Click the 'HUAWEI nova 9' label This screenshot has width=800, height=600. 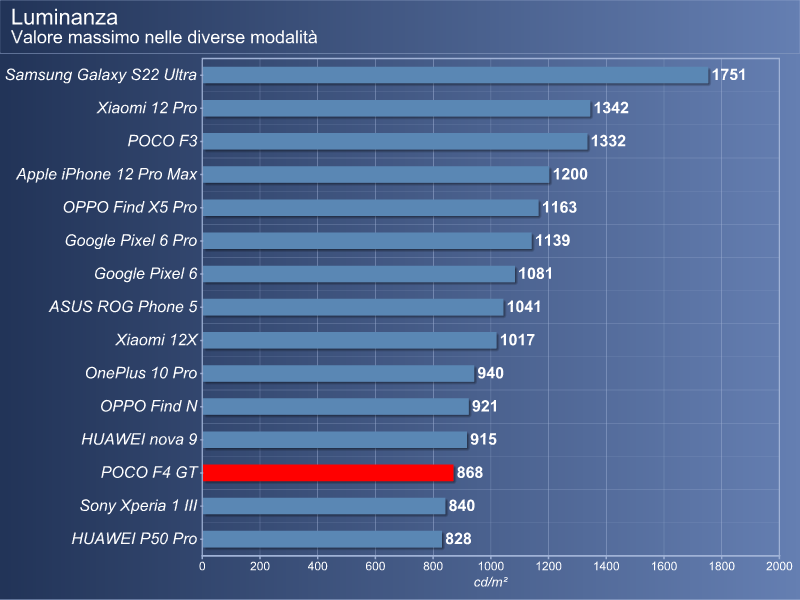(x=139, y=439)
